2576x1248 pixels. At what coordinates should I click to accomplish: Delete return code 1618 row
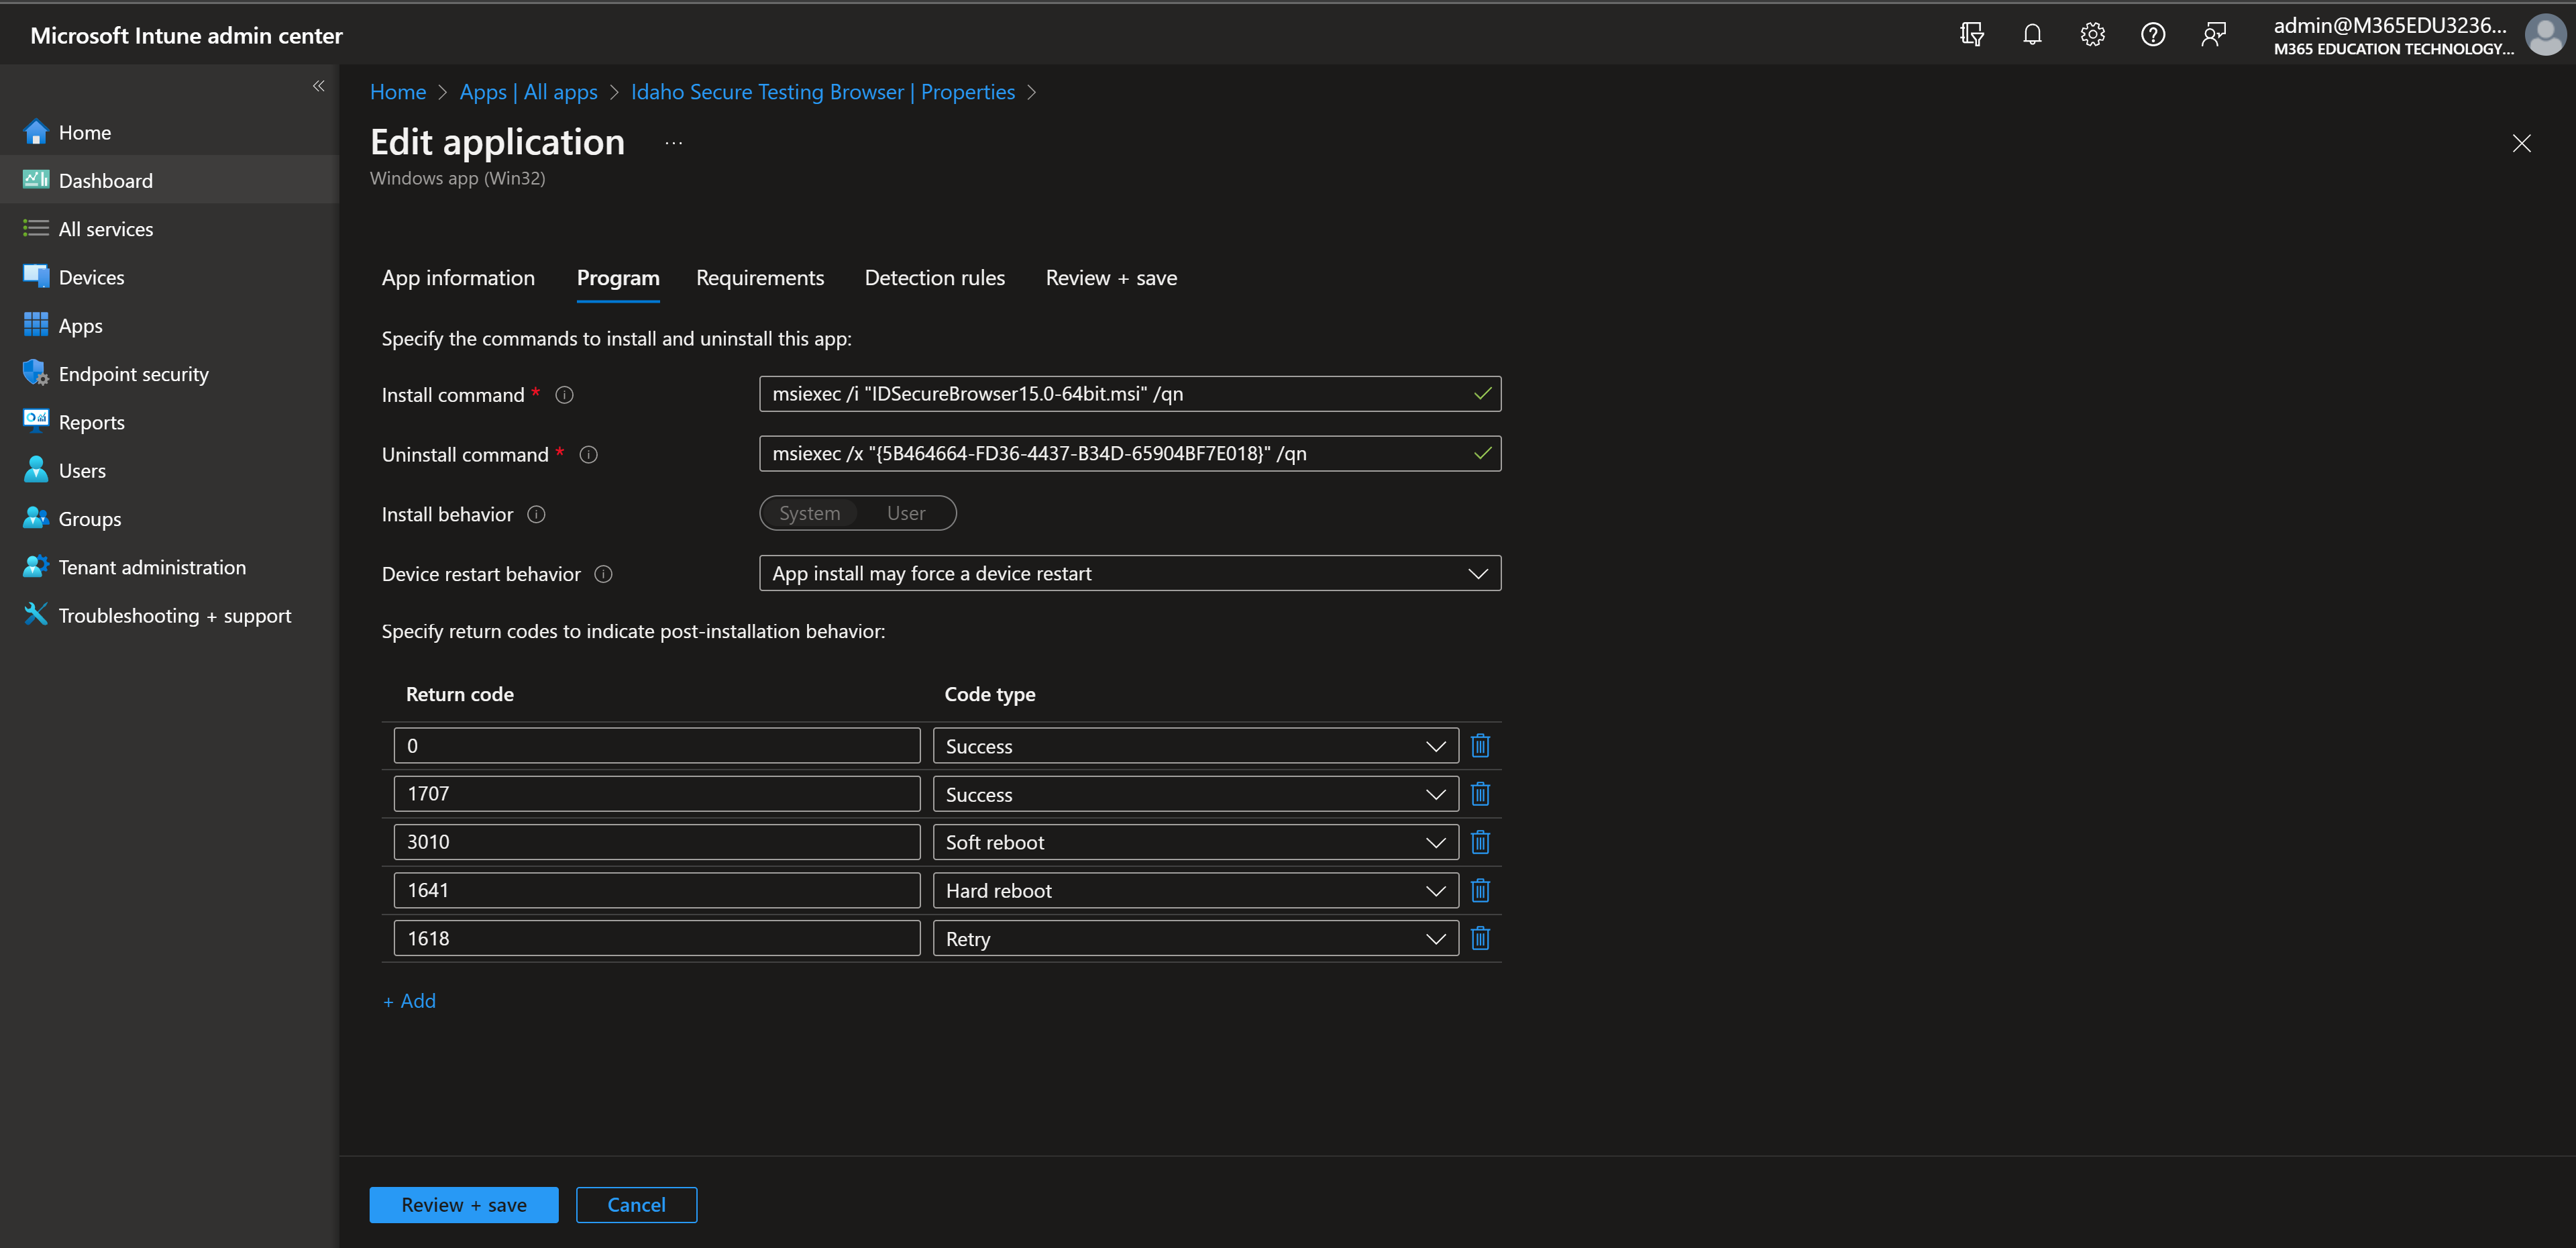coord(1481,938)
